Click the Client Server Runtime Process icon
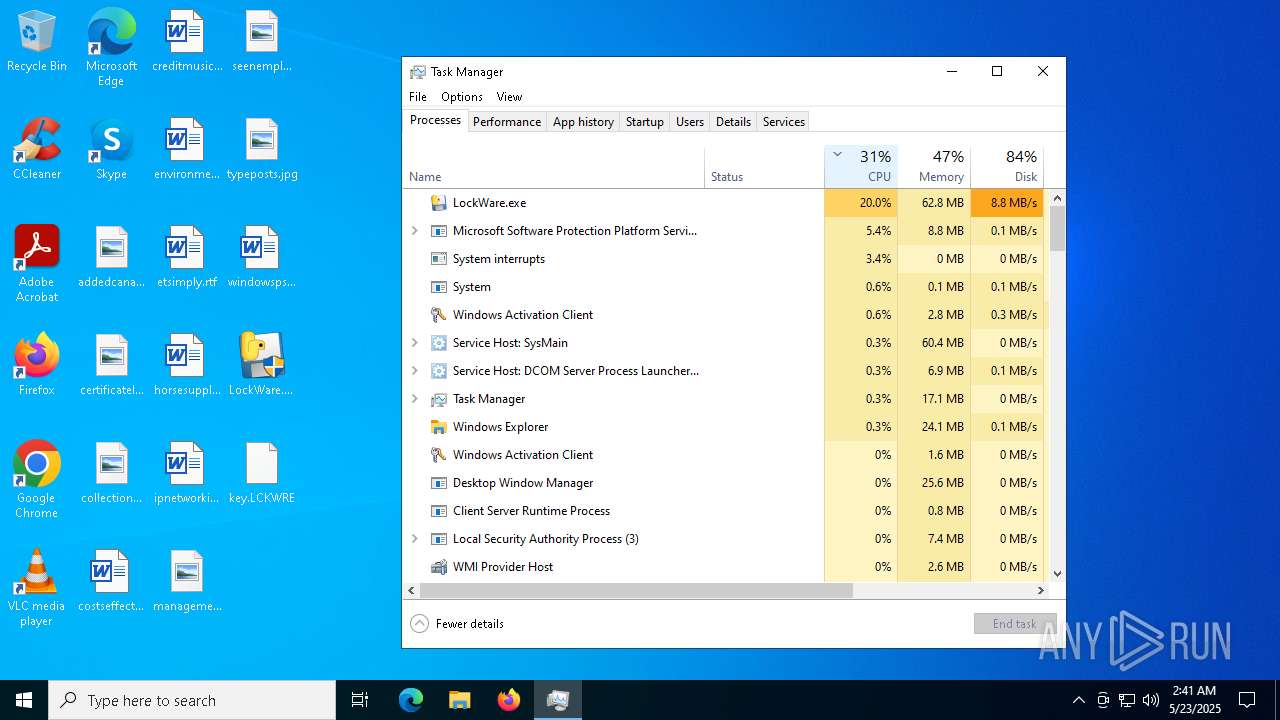The height and width of the screenshot is (720, 1280). [x=438, y=510]
